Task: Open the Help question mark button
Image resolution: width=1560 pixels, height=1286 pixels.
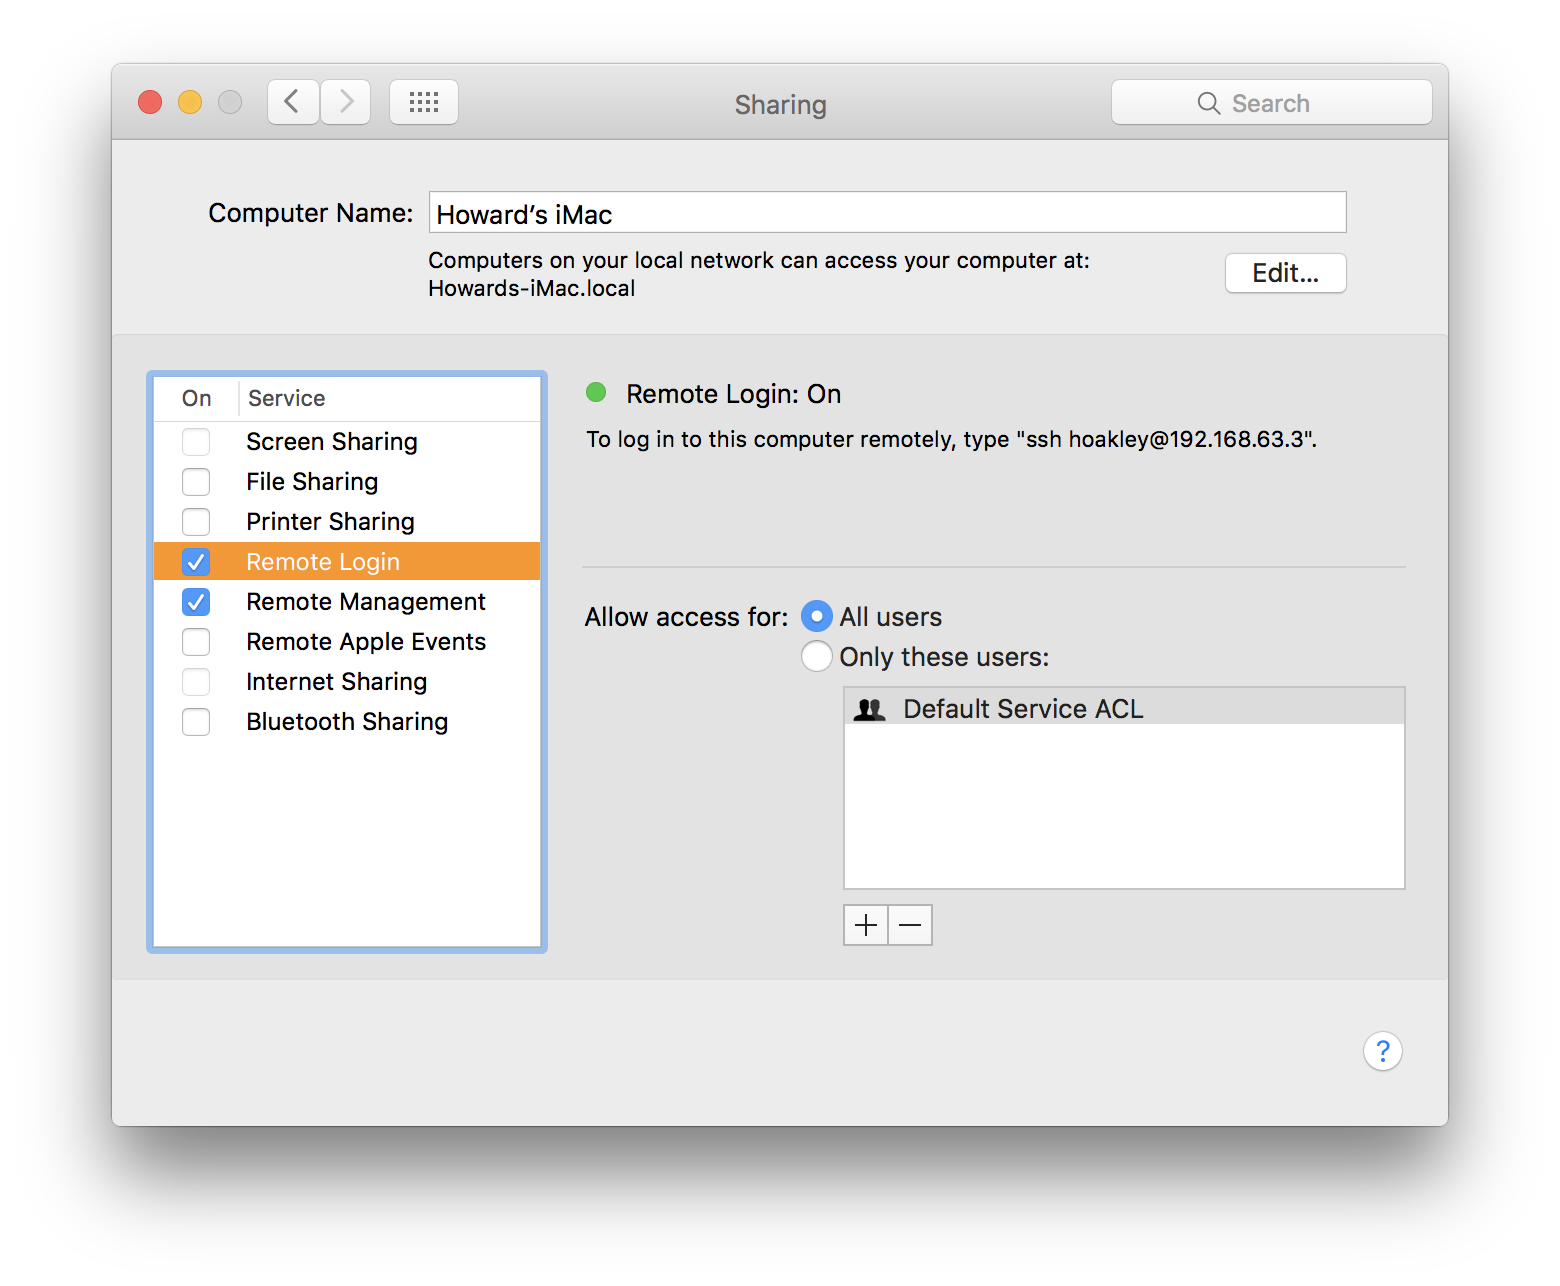Action: coord(1383,1051)
